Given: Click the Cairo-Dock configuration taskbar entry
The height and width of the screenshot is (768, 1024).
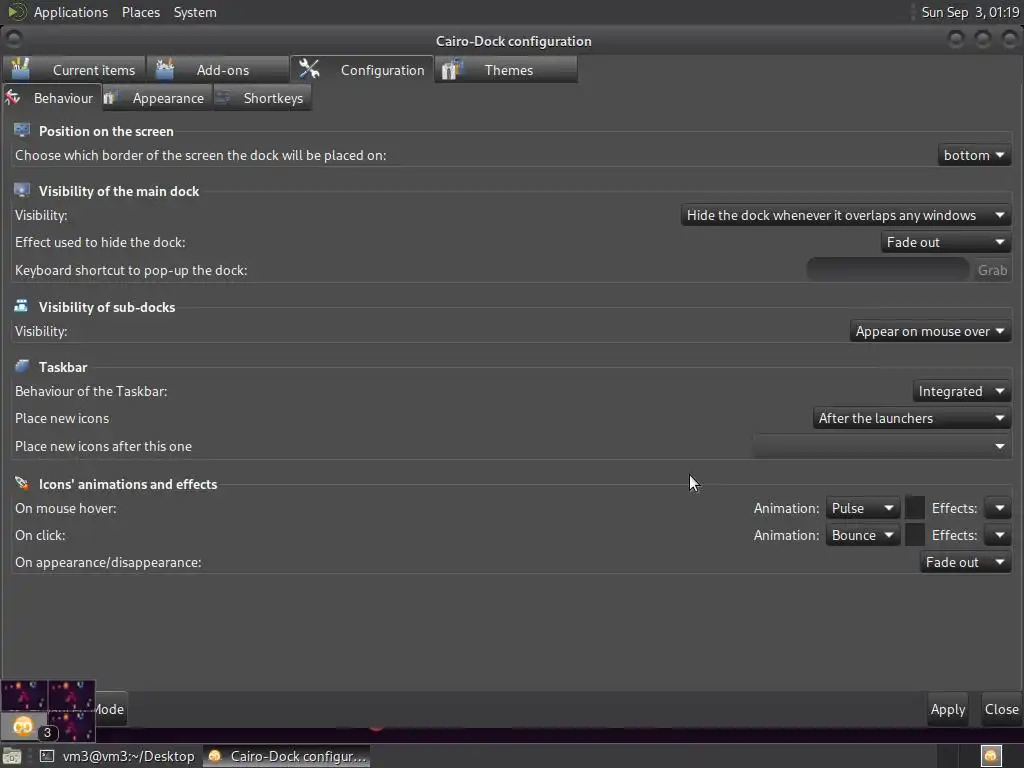Looking at the screenshot, I should click(286, 756).
